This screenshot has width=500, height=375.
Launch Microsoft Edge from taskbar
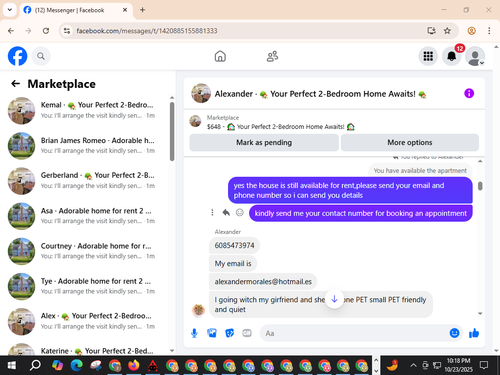[76, 365]
